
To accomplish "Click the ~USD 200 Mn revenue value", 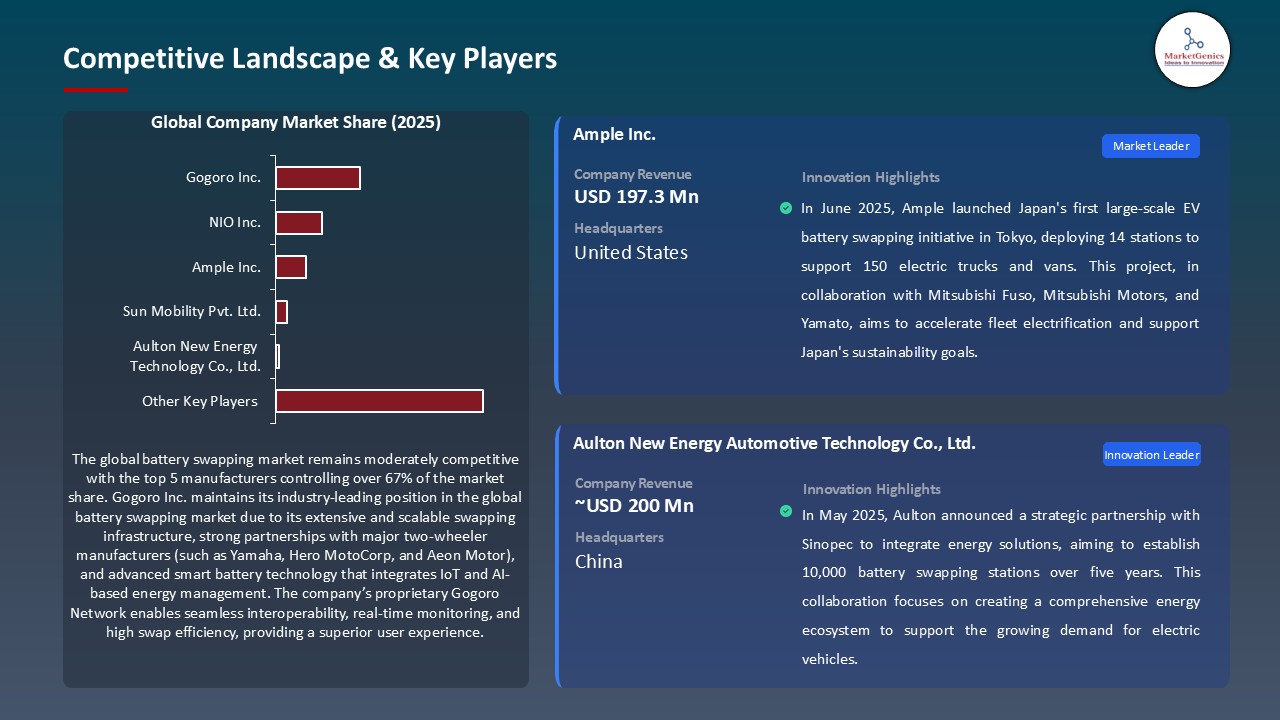I will click(x=634, y=506).
